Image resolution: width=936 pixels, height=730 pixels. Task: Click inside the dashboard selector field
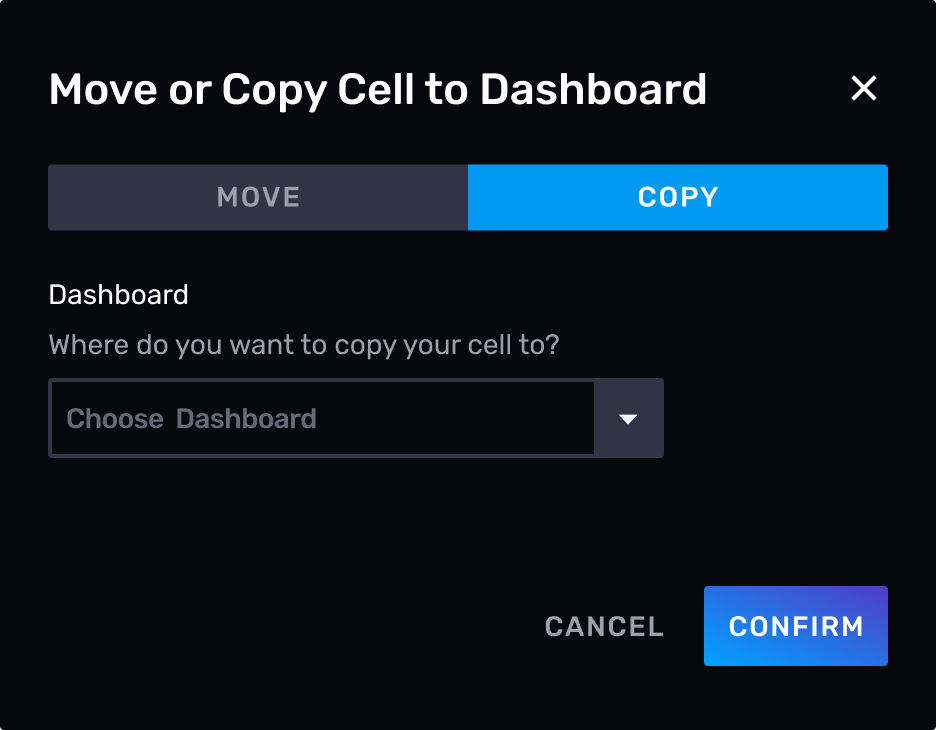click(x=322, y=418)
